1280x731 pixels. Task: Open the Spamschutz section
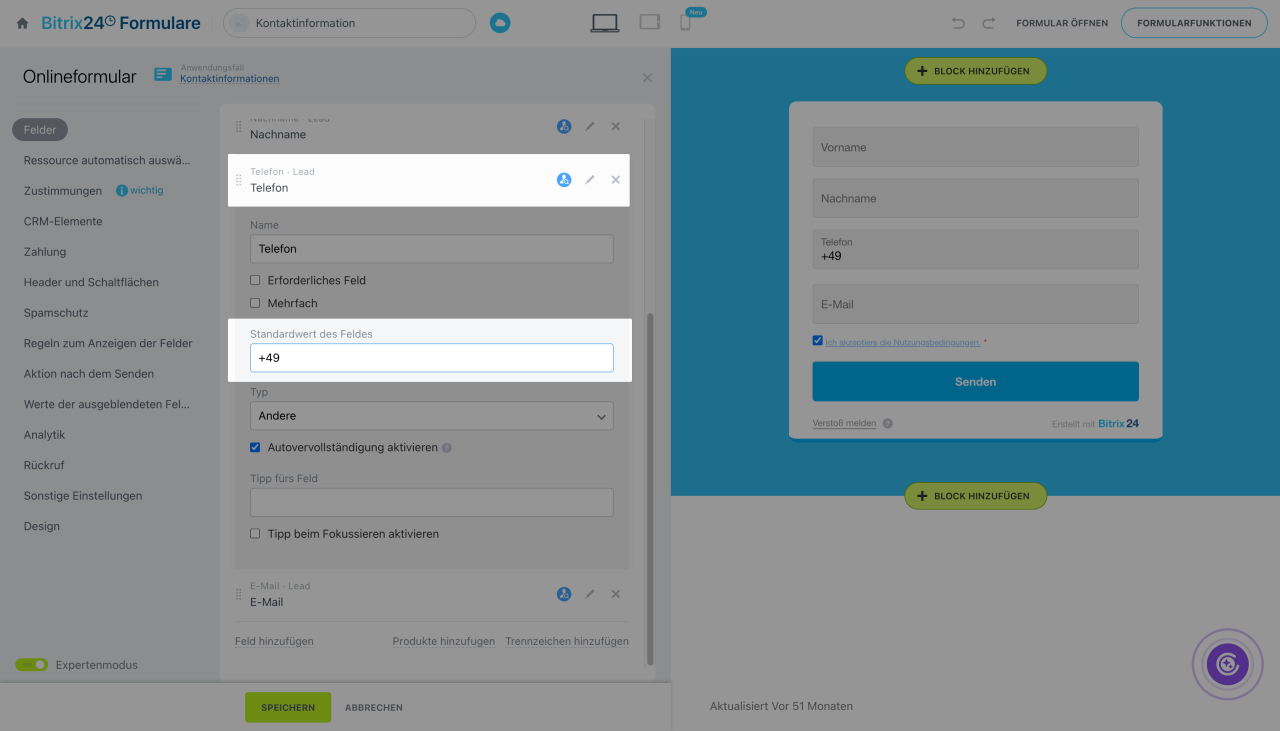pyautogui.click(x=56, y=313)
